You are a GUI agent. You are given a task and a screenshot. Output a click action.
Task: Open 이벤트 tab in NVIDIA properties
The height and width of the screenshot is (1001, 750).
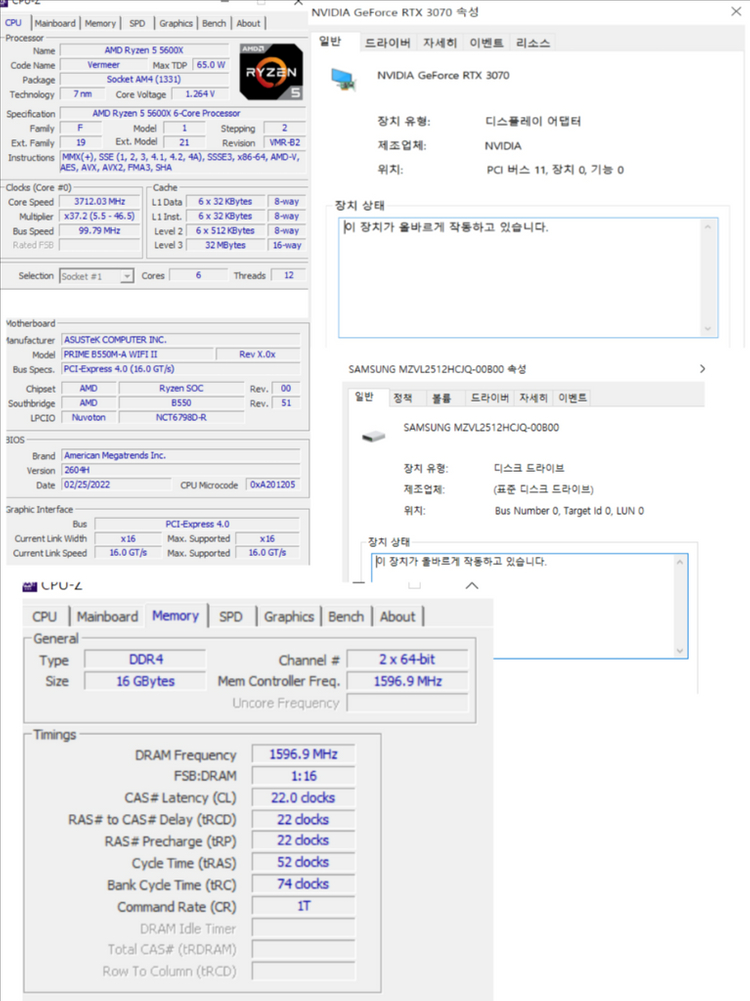pos(486,43)
